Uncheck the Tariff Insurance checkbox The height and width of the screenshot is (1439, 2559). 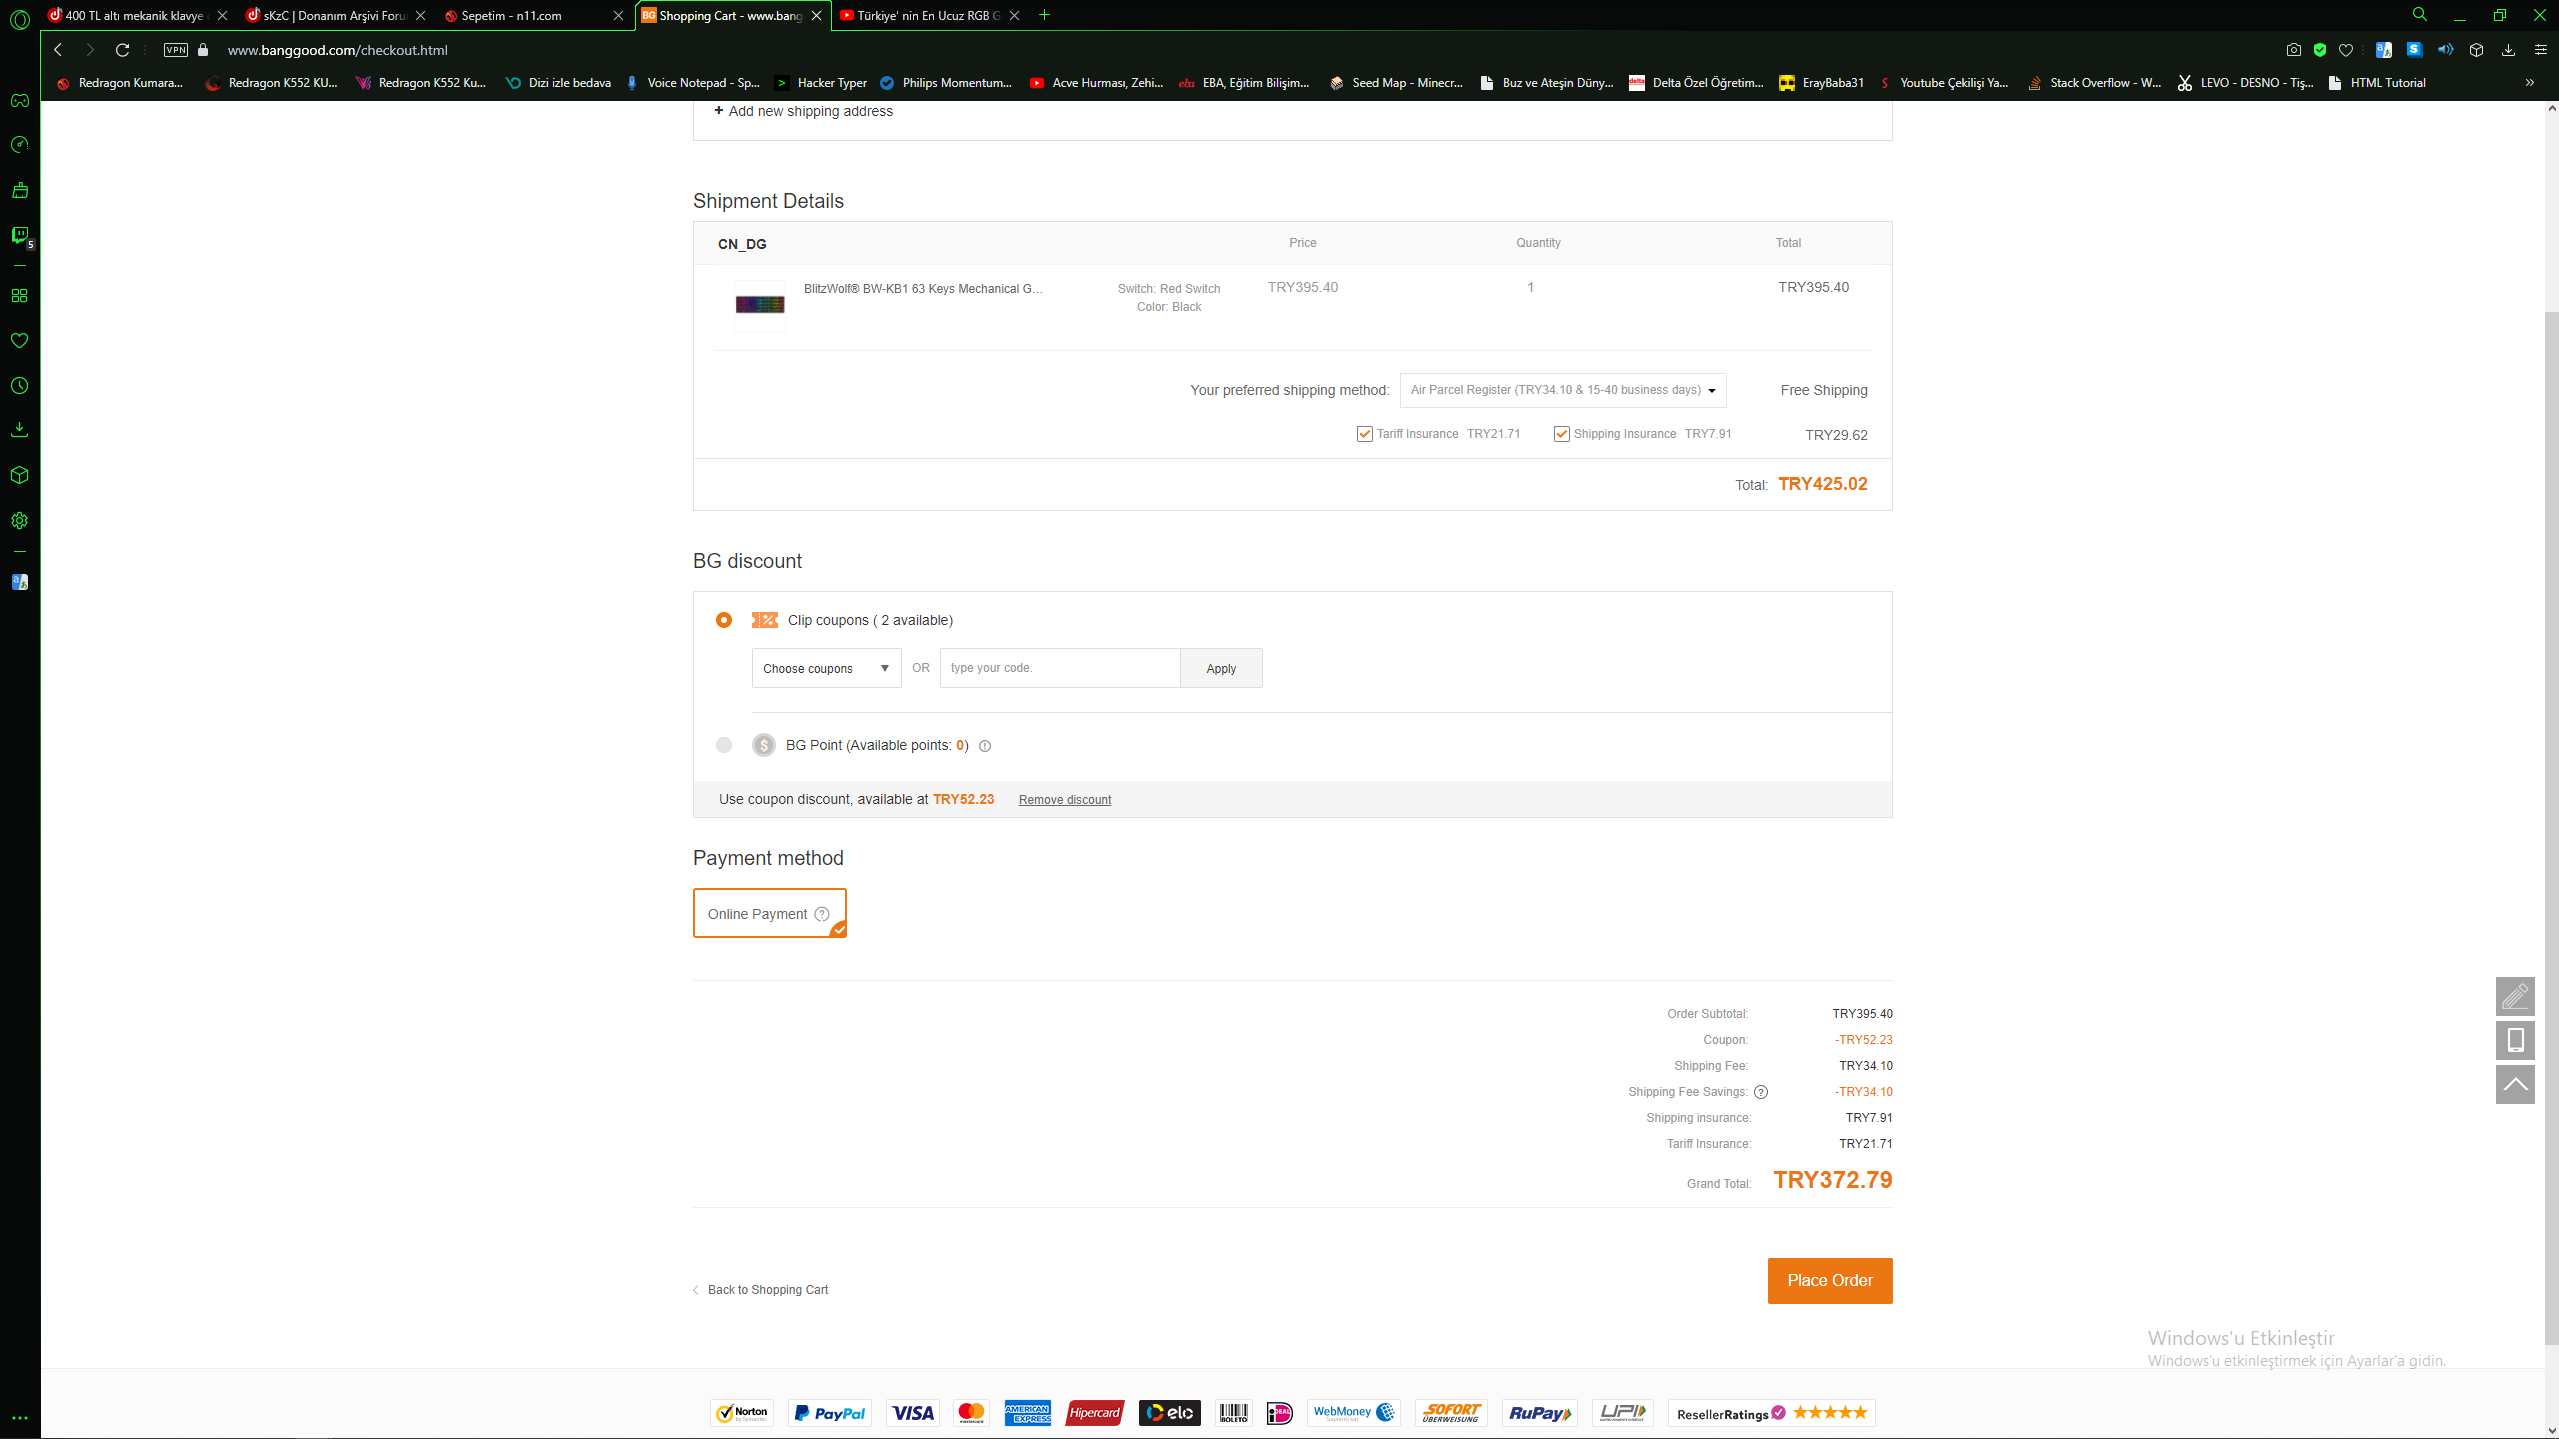coord(1364,434)
